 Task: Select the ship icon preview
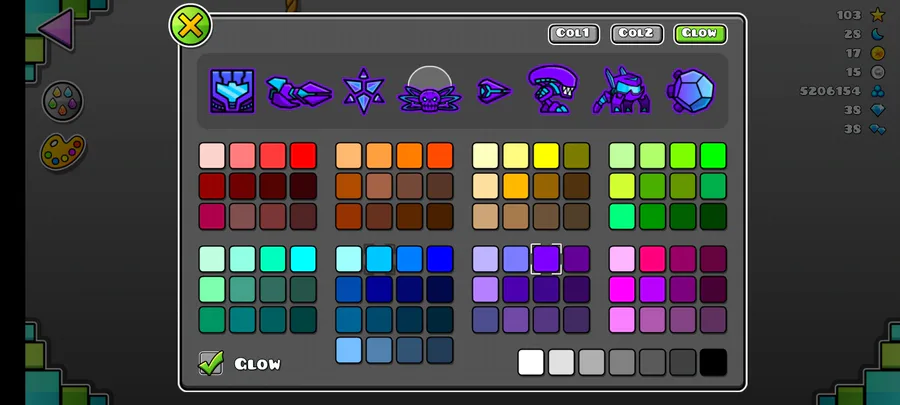(x=299, y=92)
